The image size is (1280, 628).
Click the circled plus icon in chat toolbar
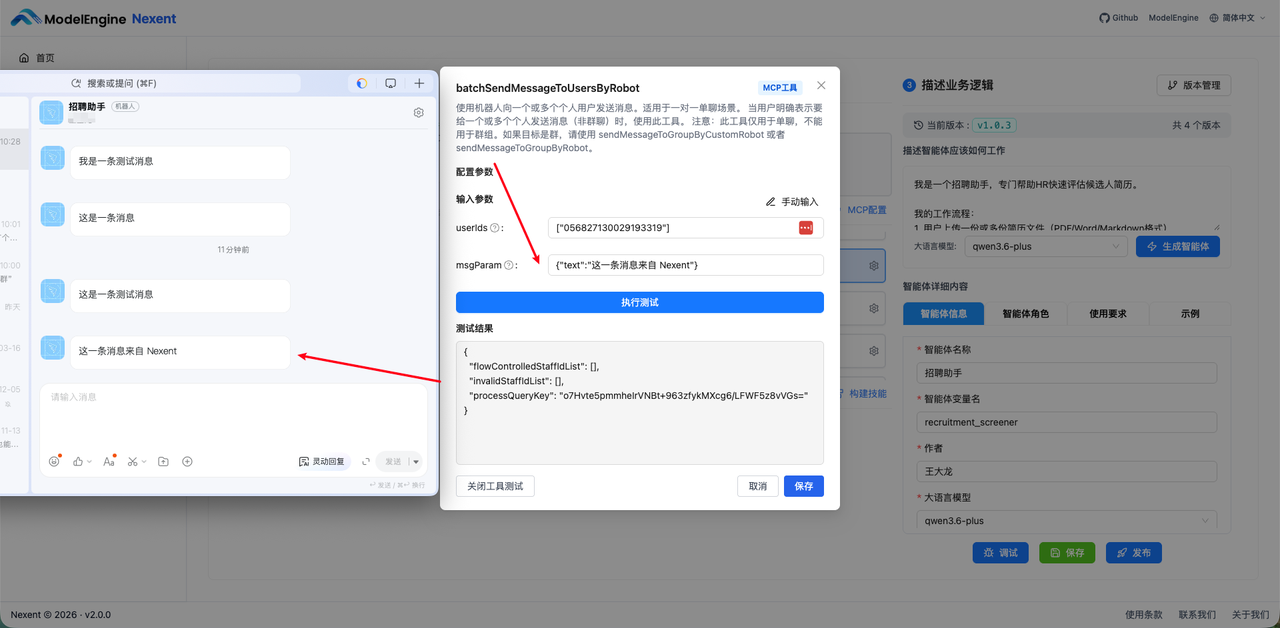tap(187, 461)
